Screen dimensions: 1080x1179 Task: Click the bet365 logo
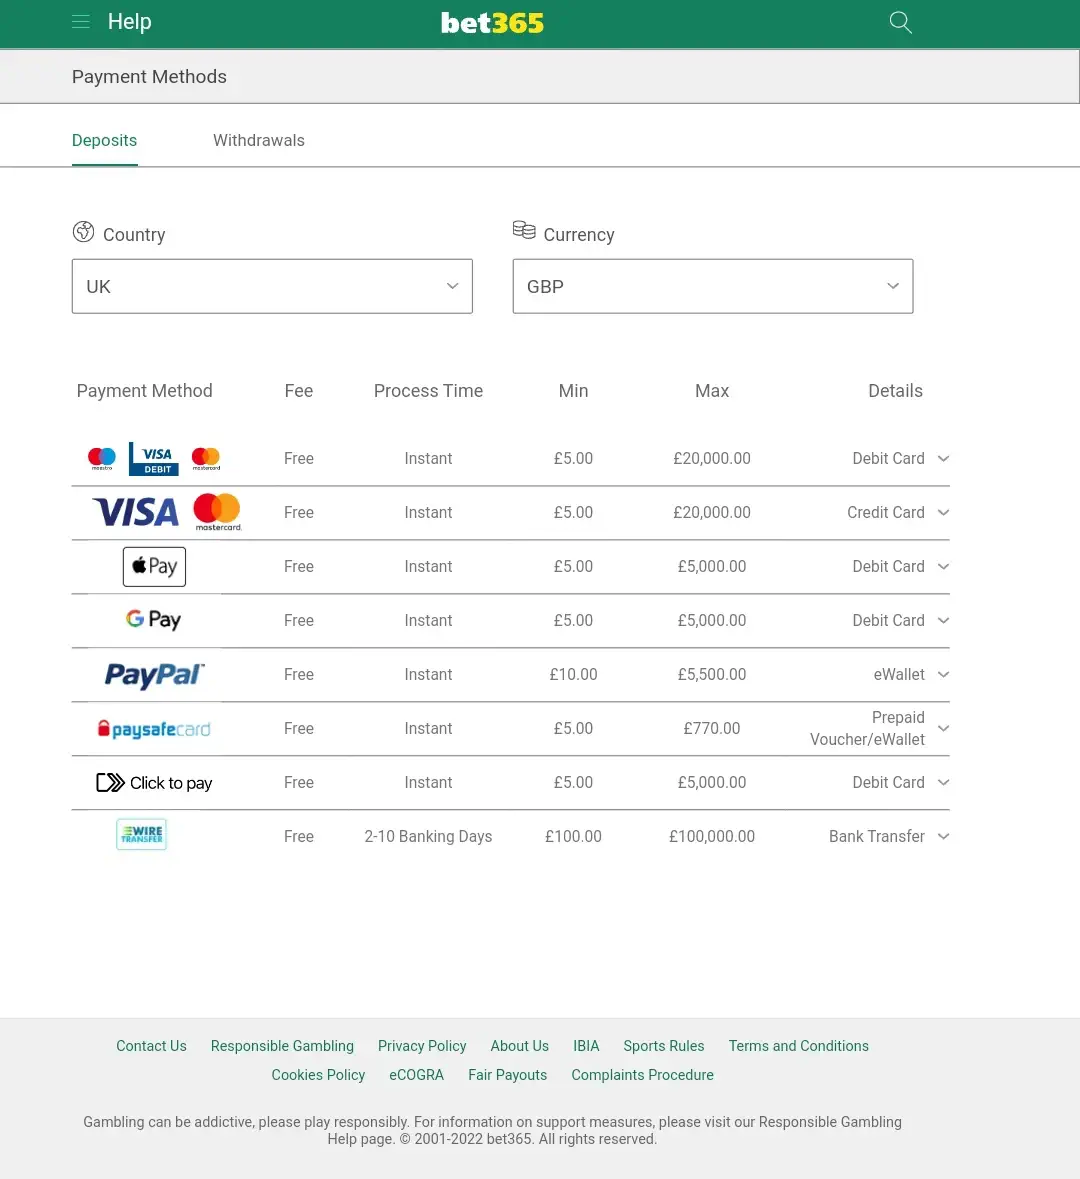[492, 22]
